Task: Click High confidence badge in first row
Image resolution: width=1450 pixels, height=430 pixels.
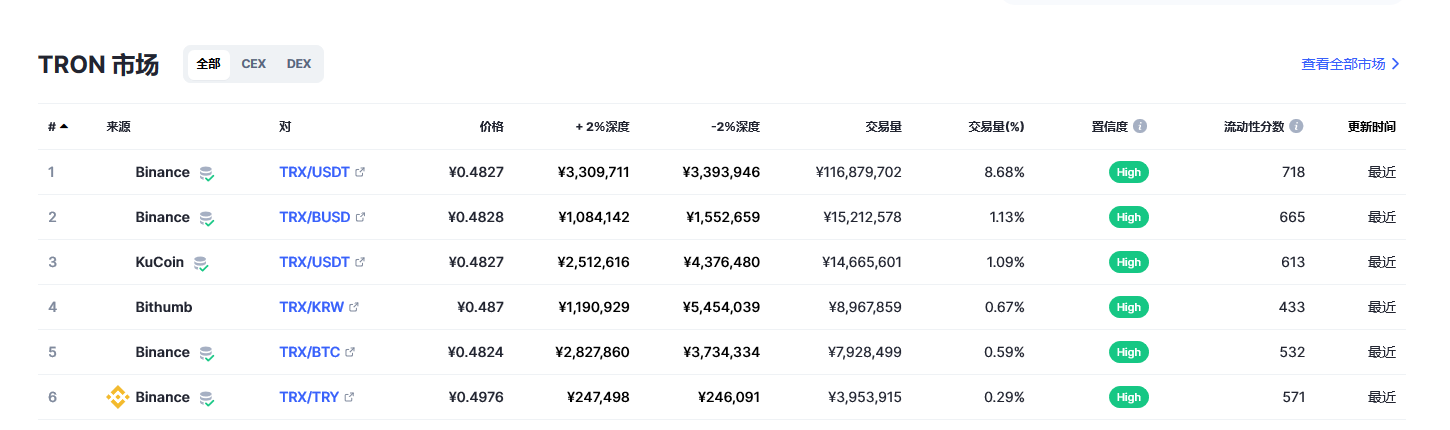Action: [1129, 172]
